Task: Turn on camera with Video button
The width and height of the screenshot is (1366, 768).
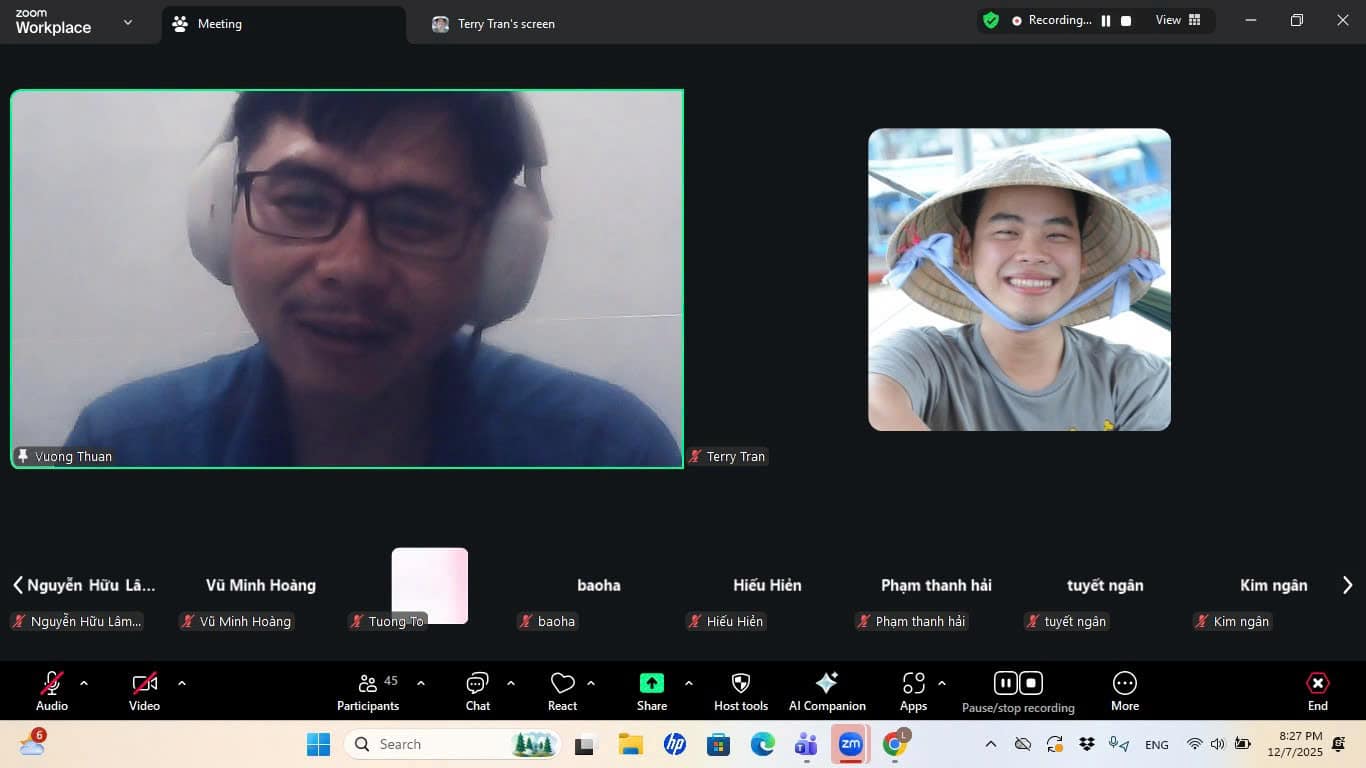Action: point(145,685)
